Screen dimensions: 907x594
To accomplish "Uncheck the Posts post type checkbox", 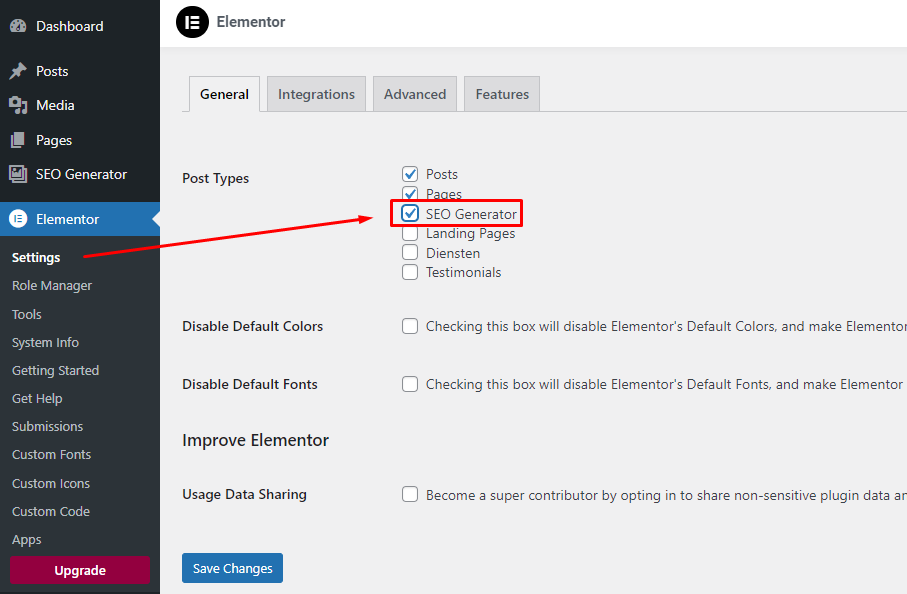I will click(410, 174).
